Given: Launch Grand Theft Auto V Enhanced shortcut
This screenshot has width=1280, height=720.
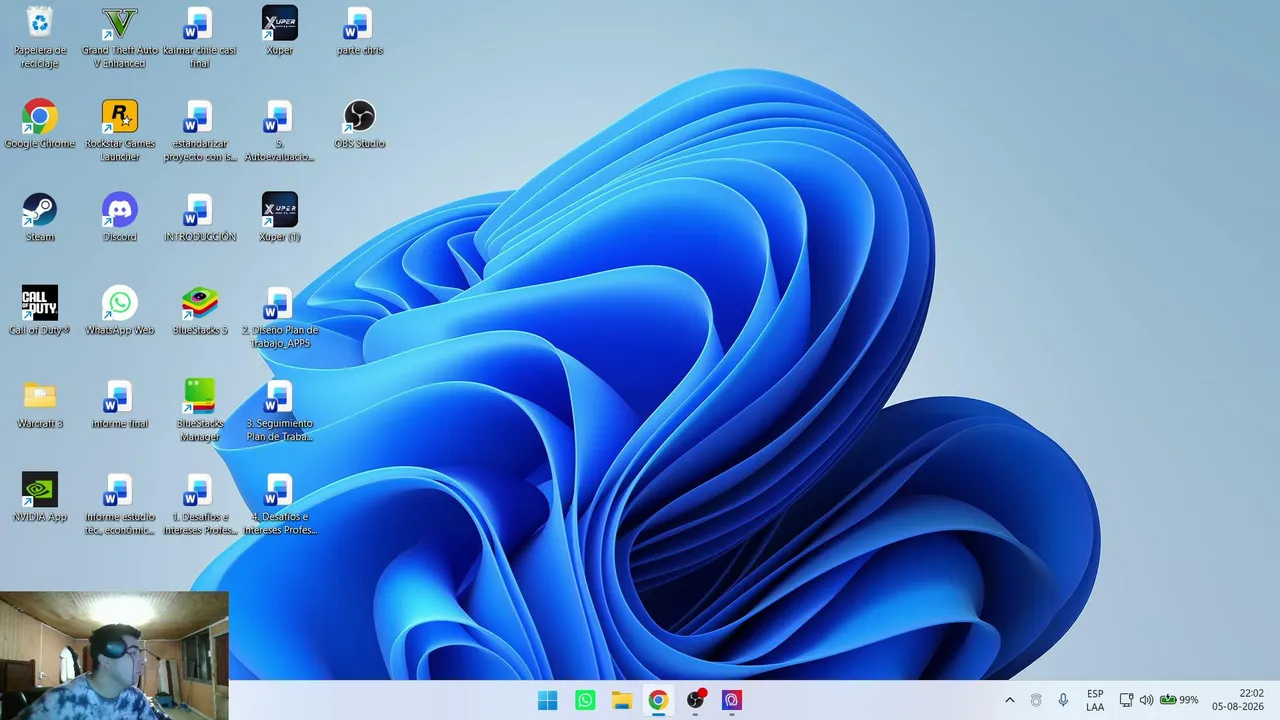Looking at the screenshot, I should 120,37.
